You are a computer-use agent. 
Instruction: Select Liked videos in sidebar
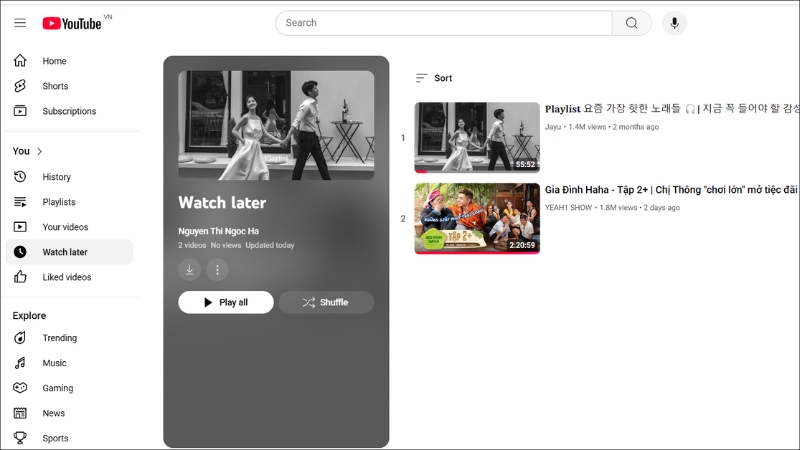coord(66,277)
